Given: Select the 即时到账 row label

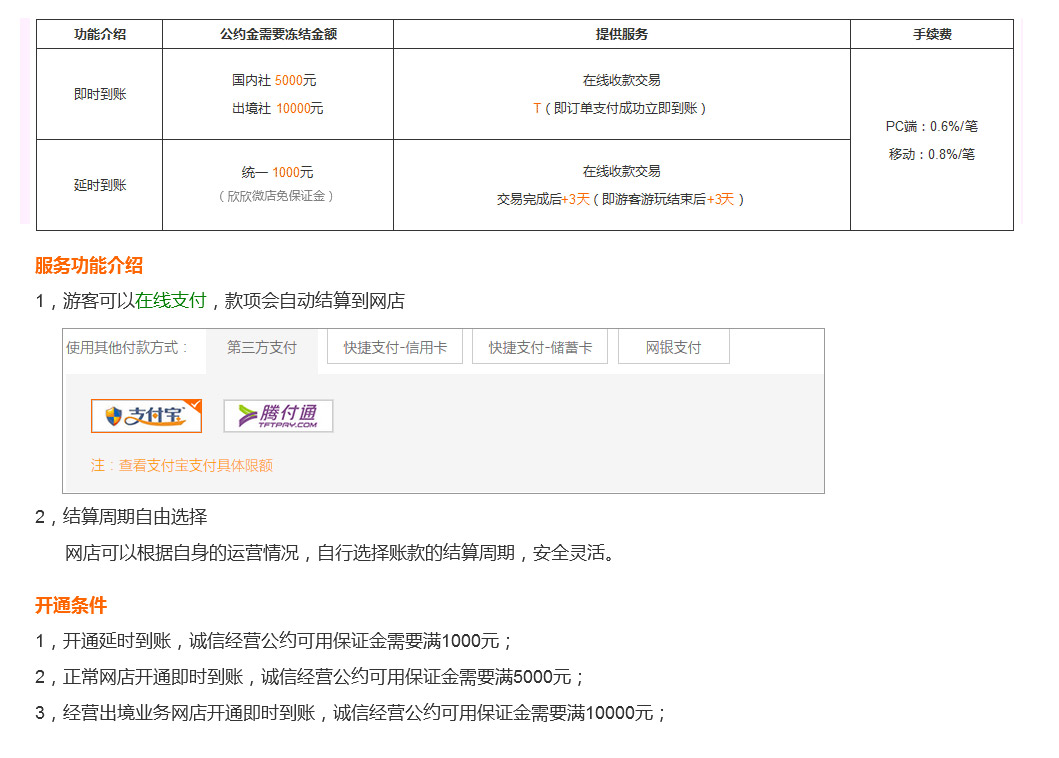Looking at the screenshot, I should point(100,94).
